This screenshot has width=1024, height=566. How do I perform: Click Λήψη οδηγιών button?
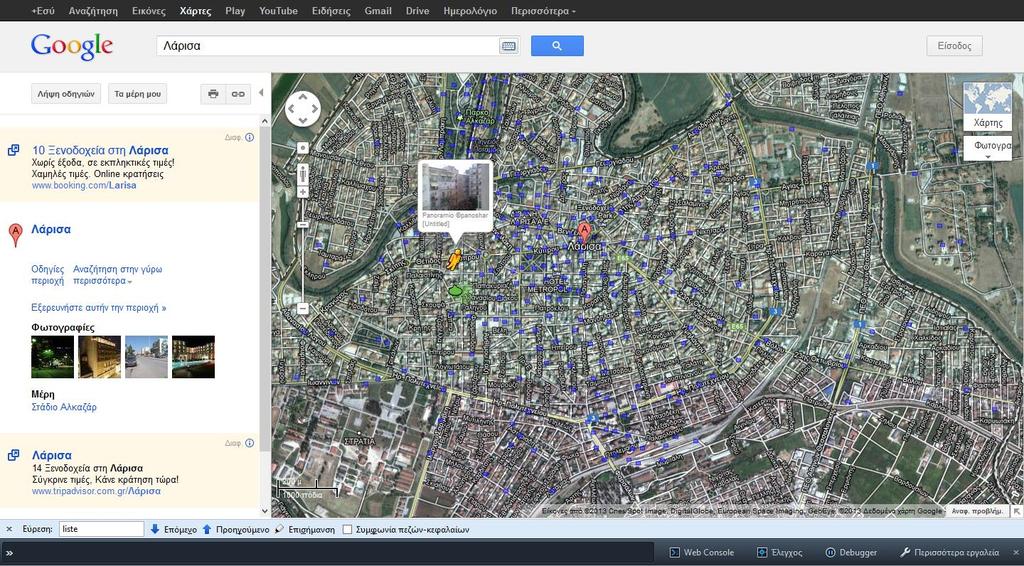(66, 94)
